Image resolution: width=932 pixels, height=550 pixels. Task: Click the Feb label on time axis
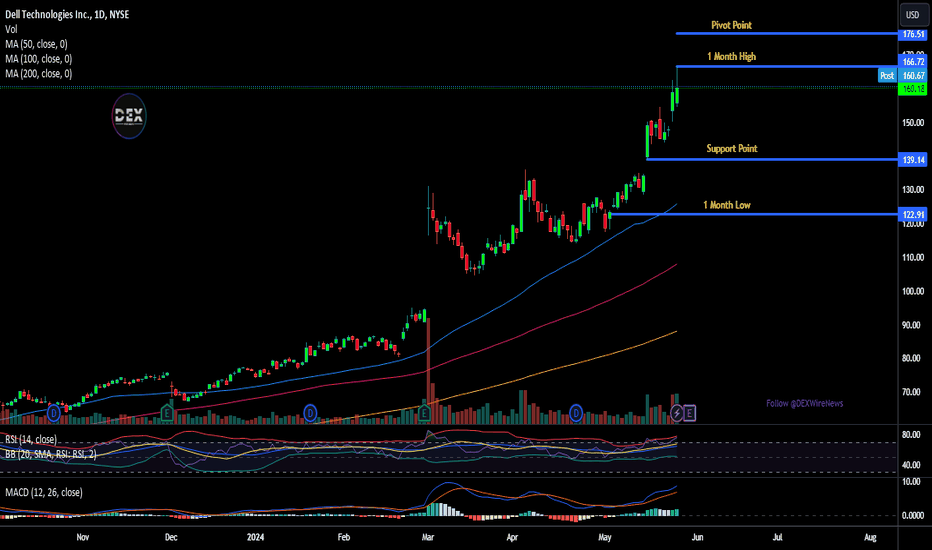tap(344, 537)
